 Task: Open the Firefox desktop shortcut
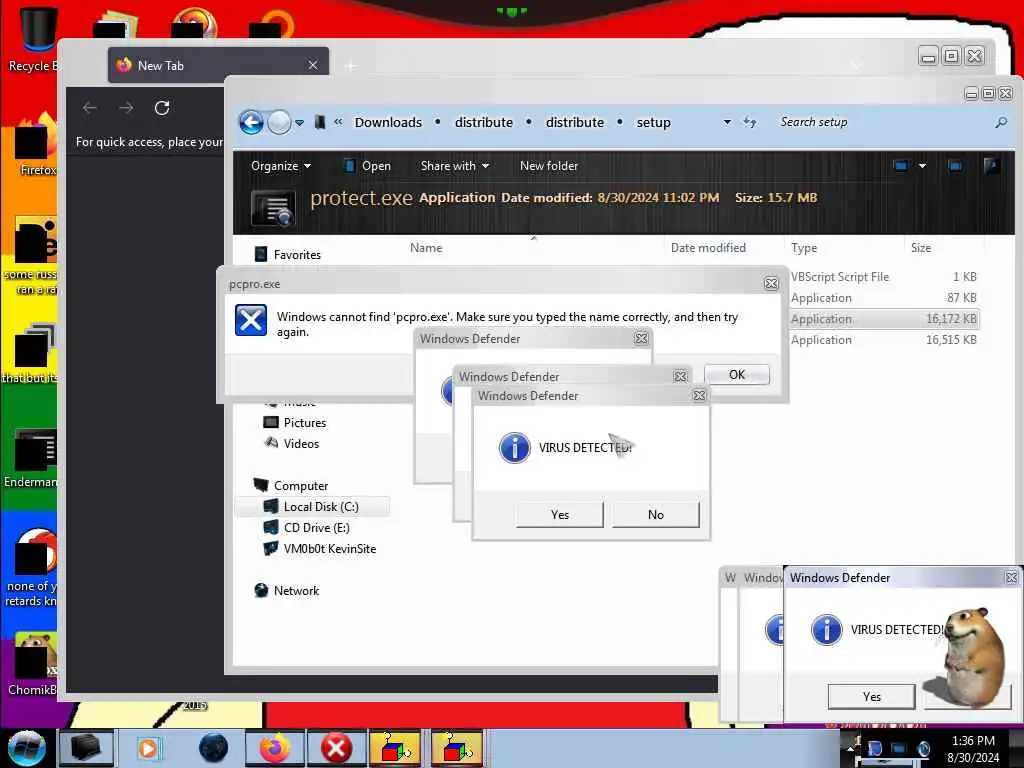[x=36, y=144]
